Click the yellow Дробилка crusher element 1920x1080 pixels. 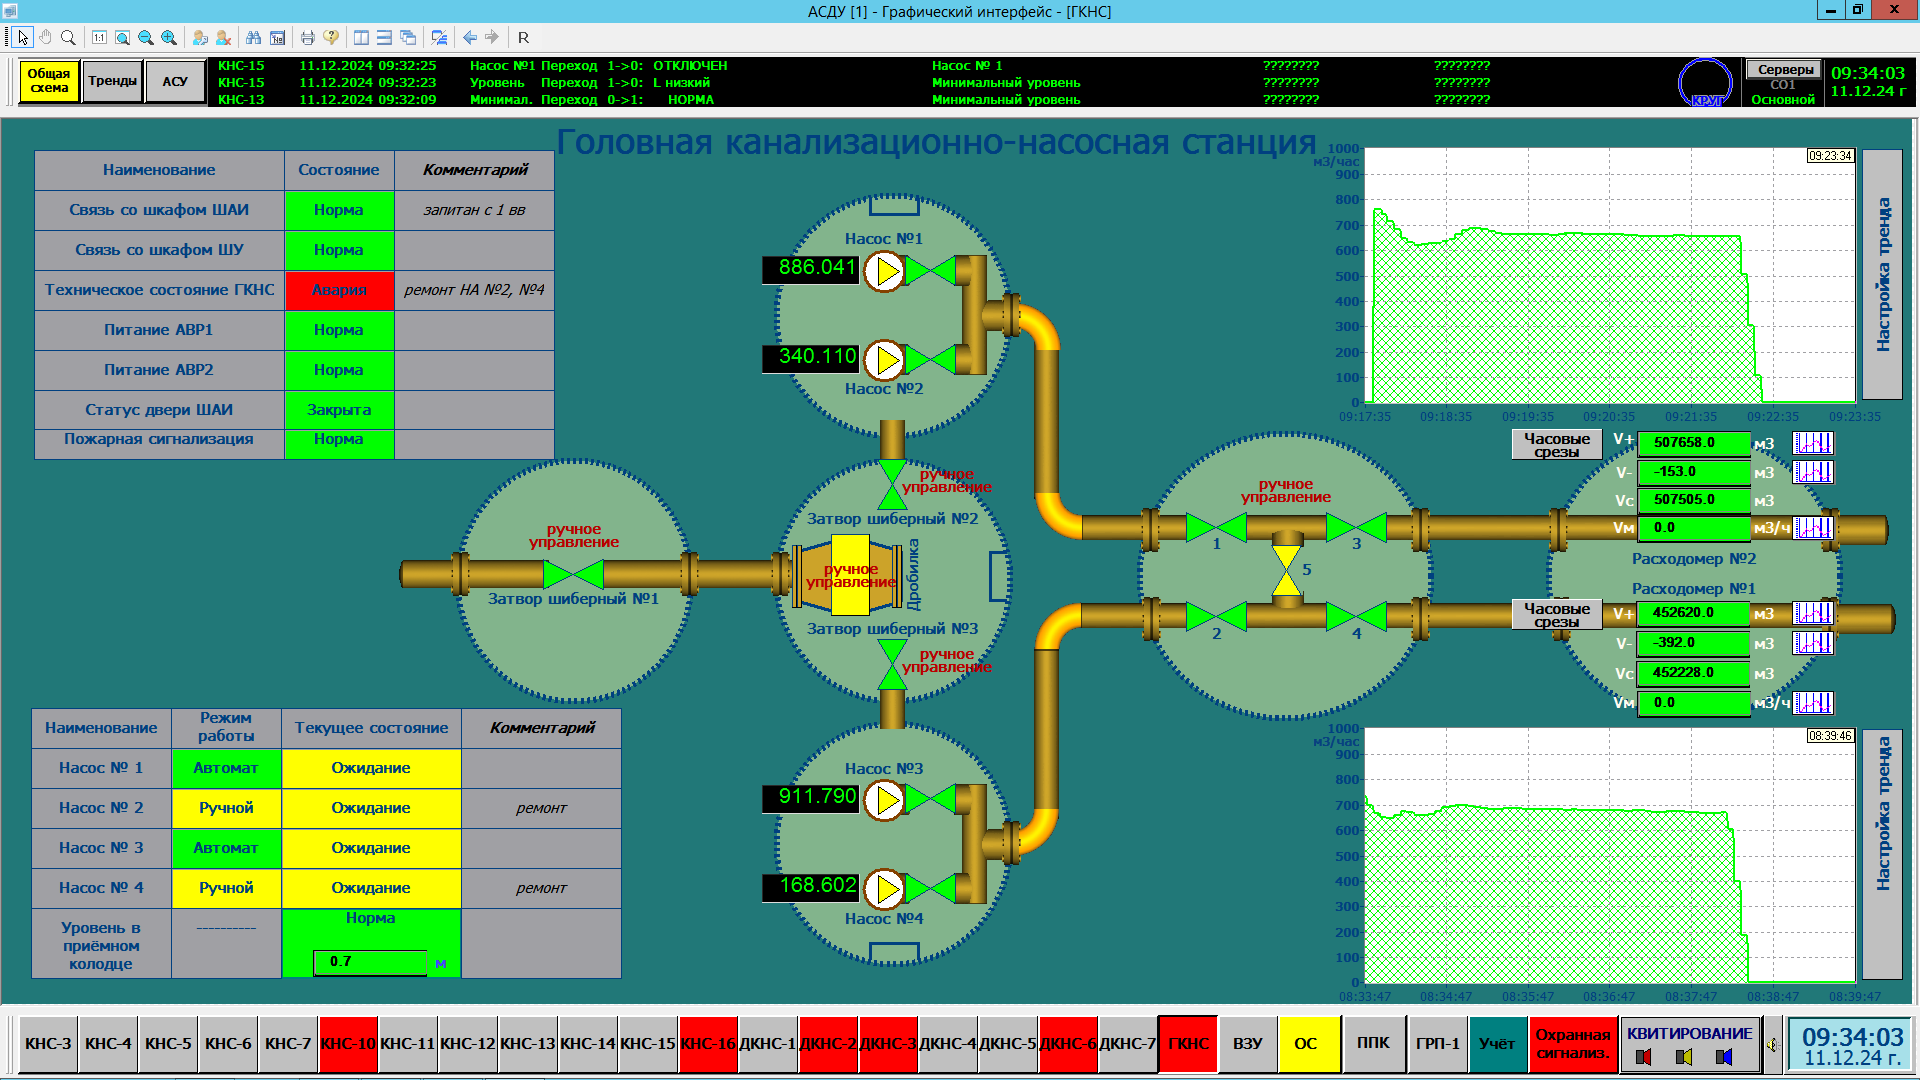coord(850,575)
